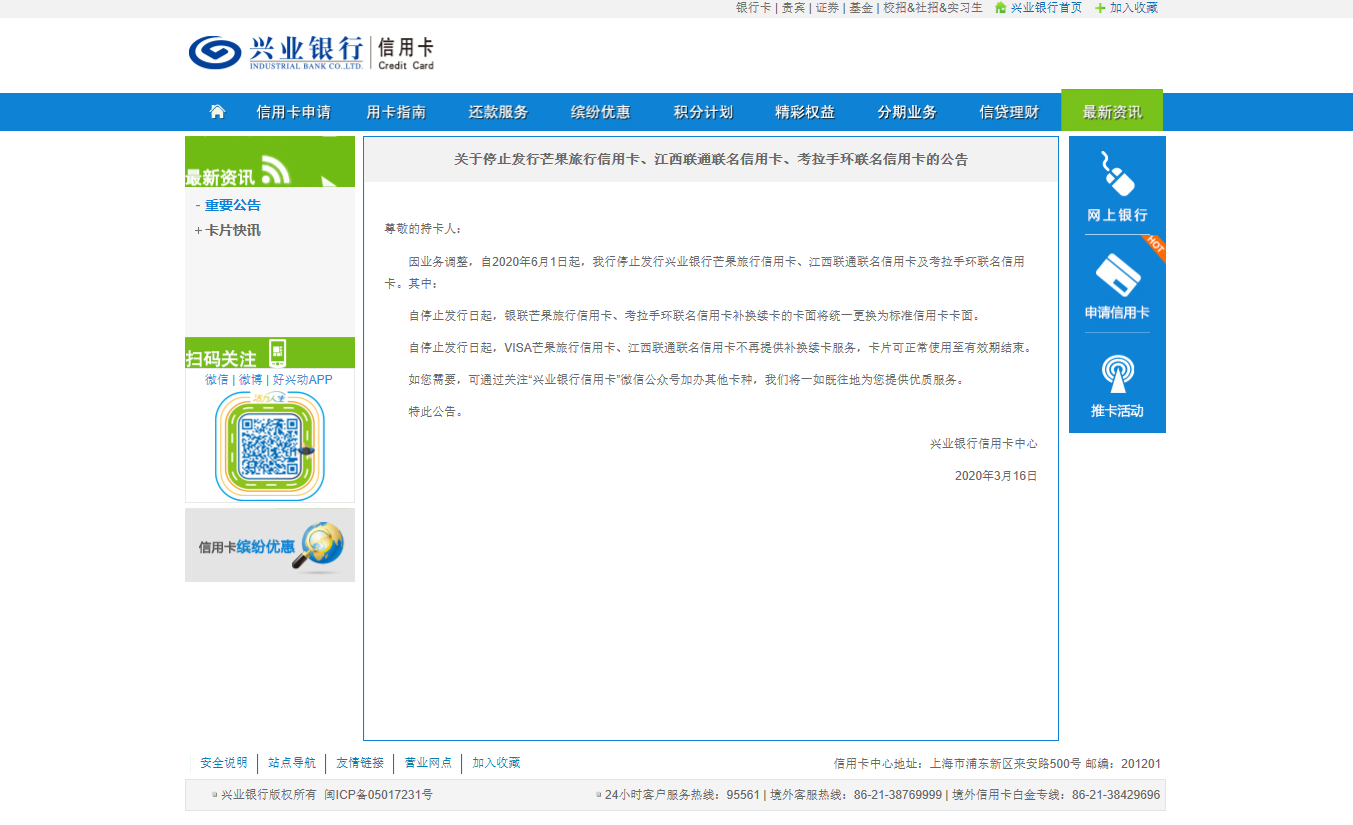Click the QR code image

[270, 445]
